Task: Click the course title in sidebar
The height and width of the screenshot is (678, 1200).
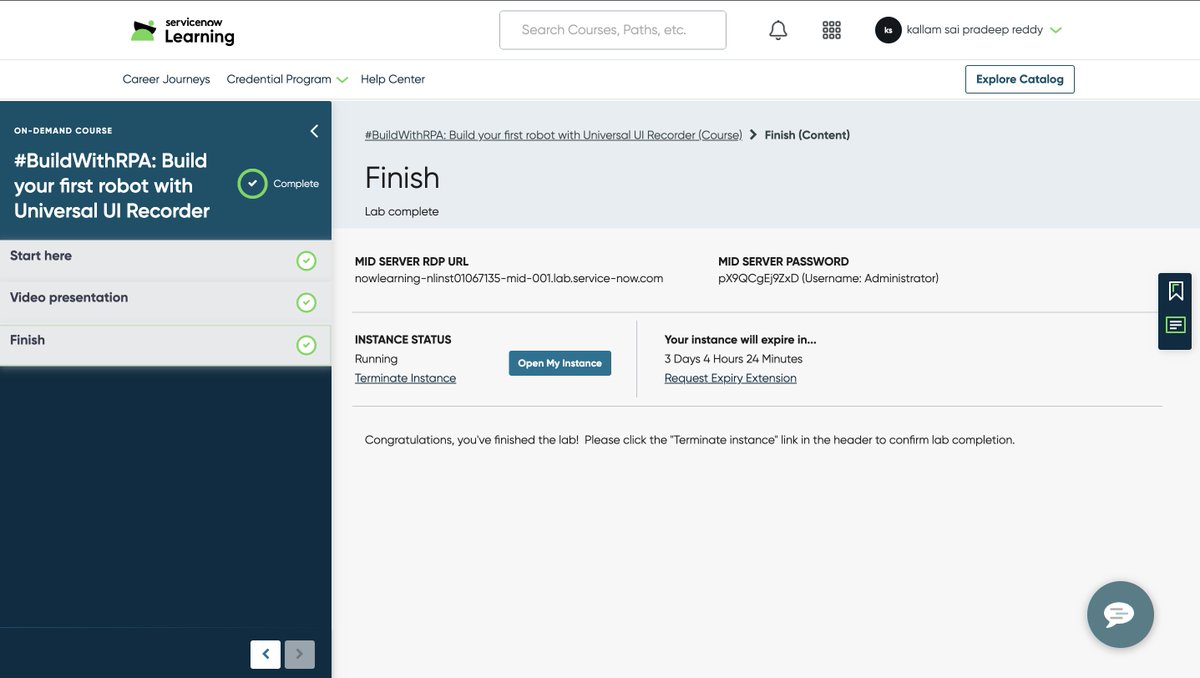Action: click(112, 185)
